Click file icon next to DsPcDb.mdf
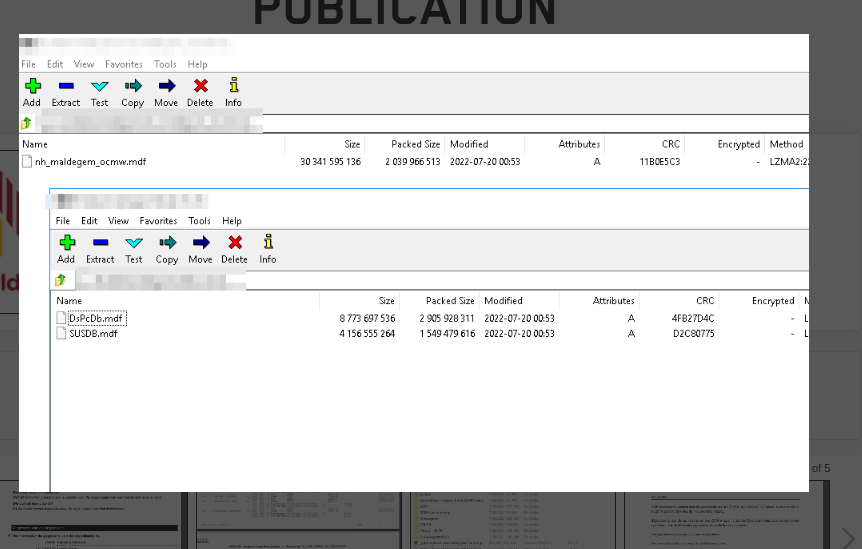 click(x=61, y=318)
